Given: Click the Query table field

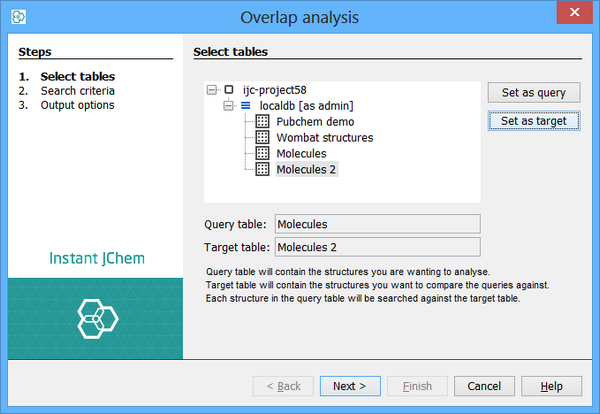Looking at the screenshot, I should [x=377, y=224].
